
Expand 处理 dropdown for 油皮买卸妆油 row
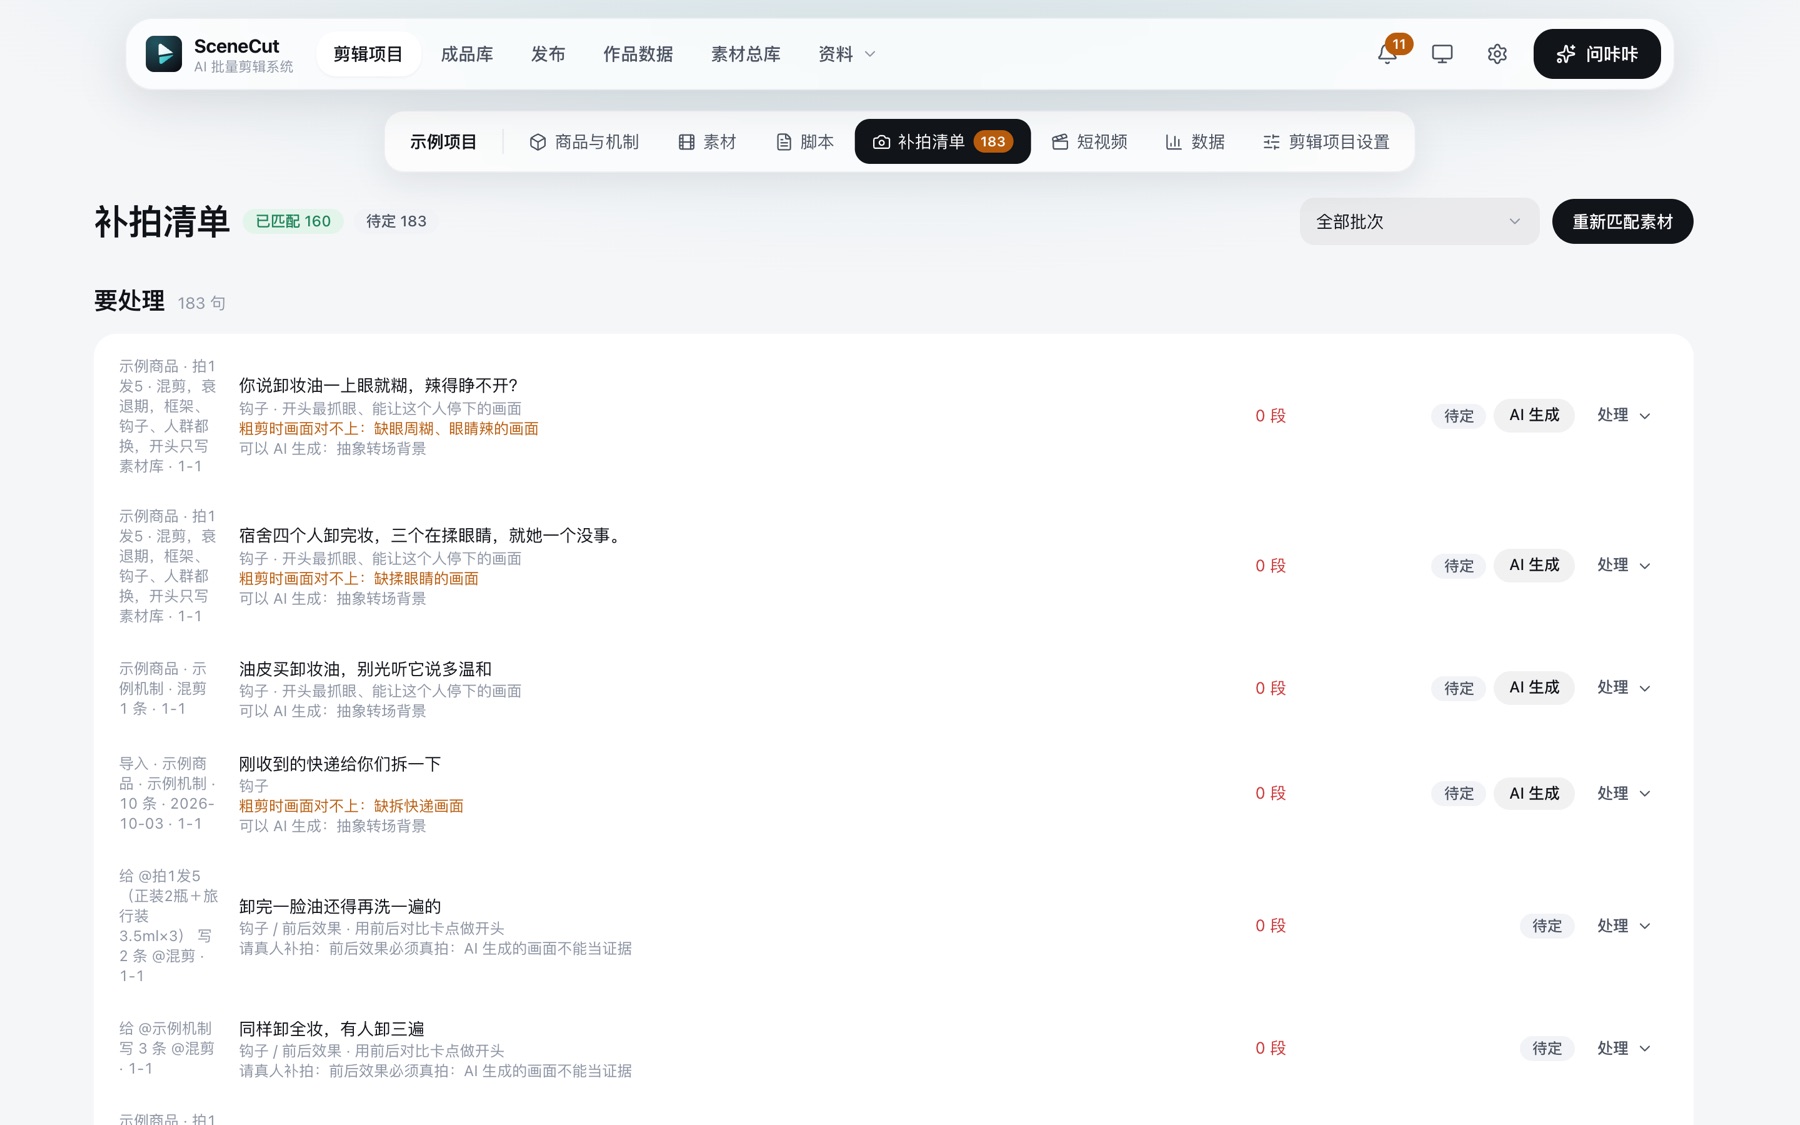click(1623, 688)
